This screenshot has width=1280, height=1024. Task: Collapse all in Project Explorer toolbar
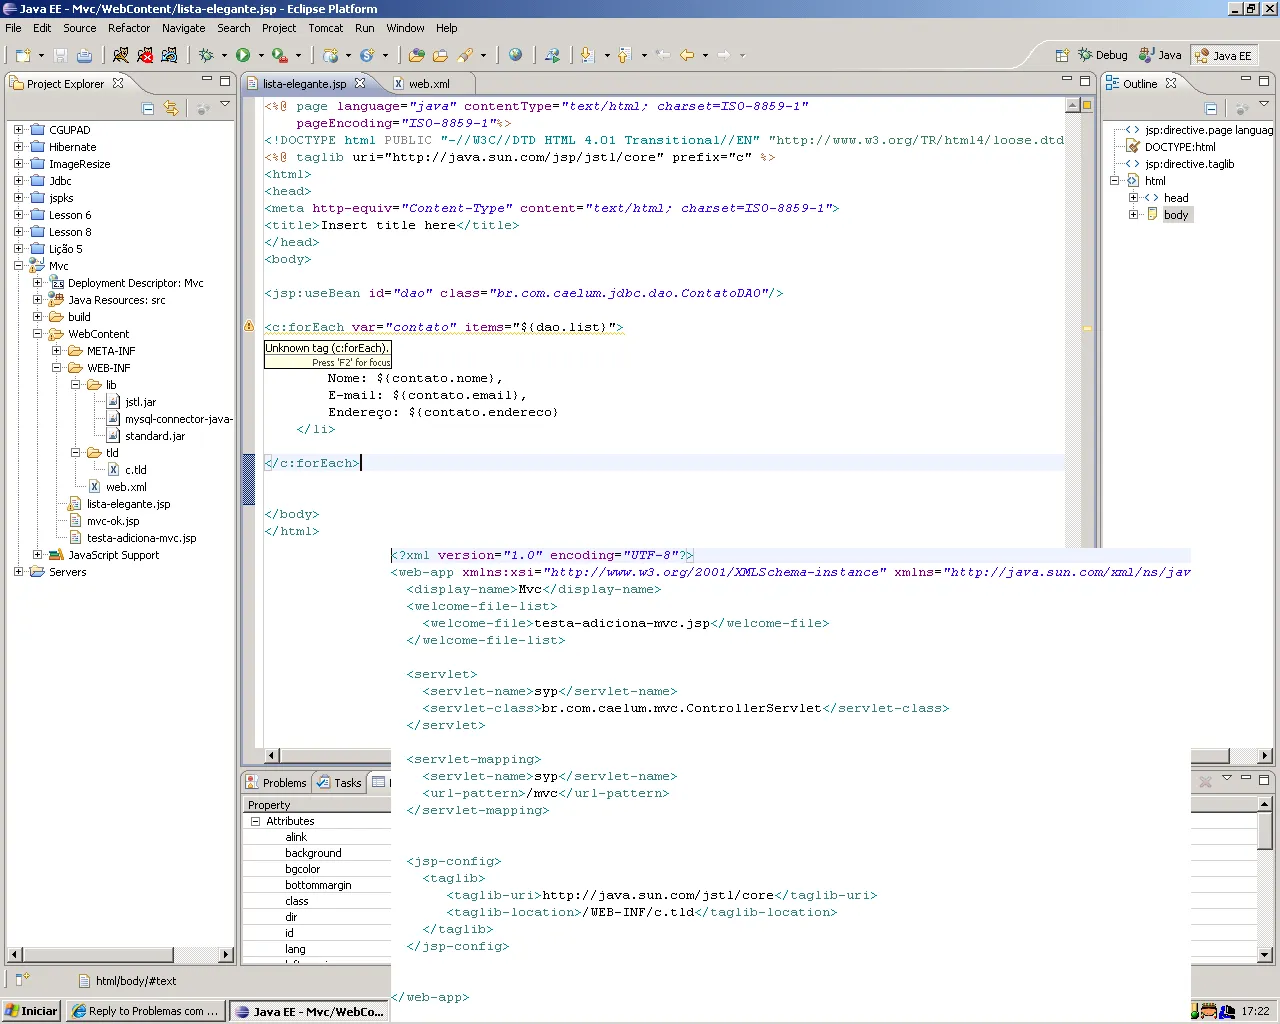coord(148,108)
